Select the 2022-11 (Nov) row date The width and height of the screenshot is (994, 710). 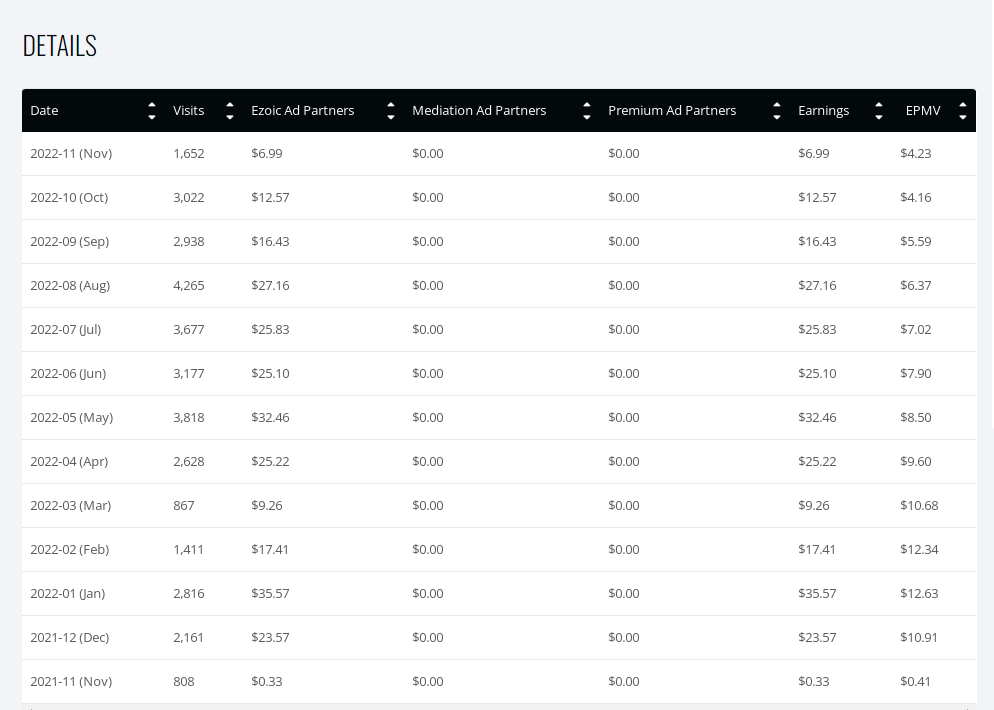71,153
